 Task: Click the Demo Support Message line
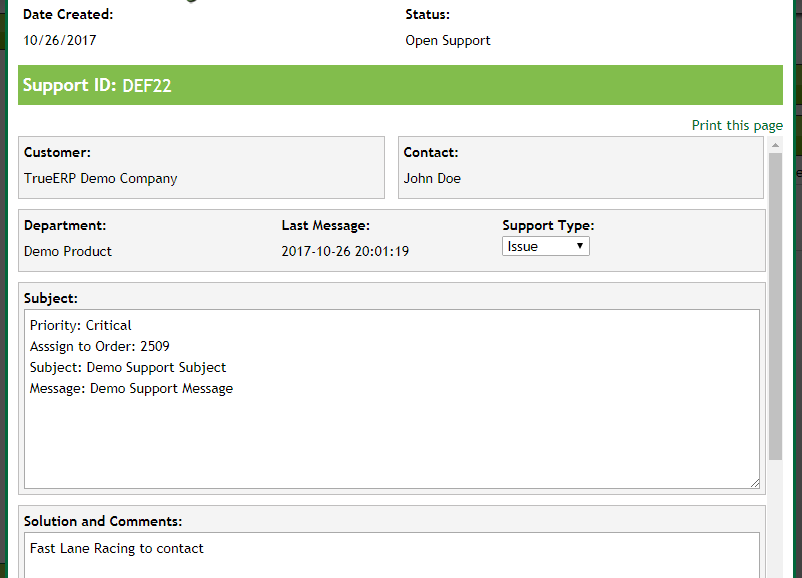[131, 388]
